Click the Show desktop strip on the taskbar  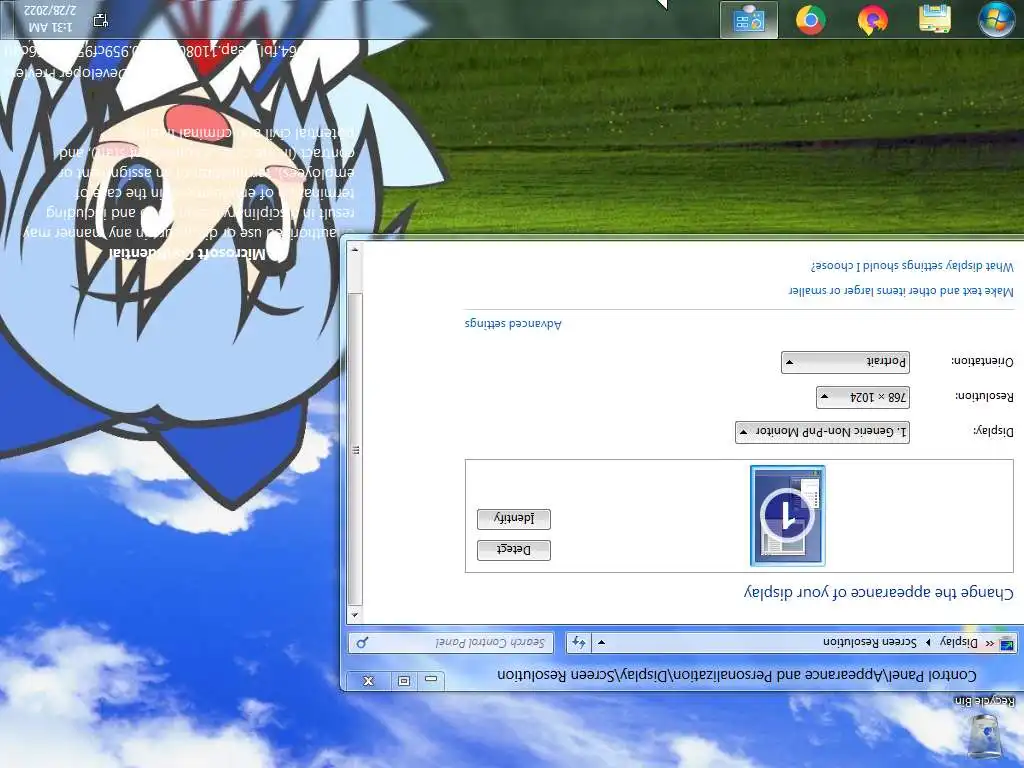coord(6,20)
